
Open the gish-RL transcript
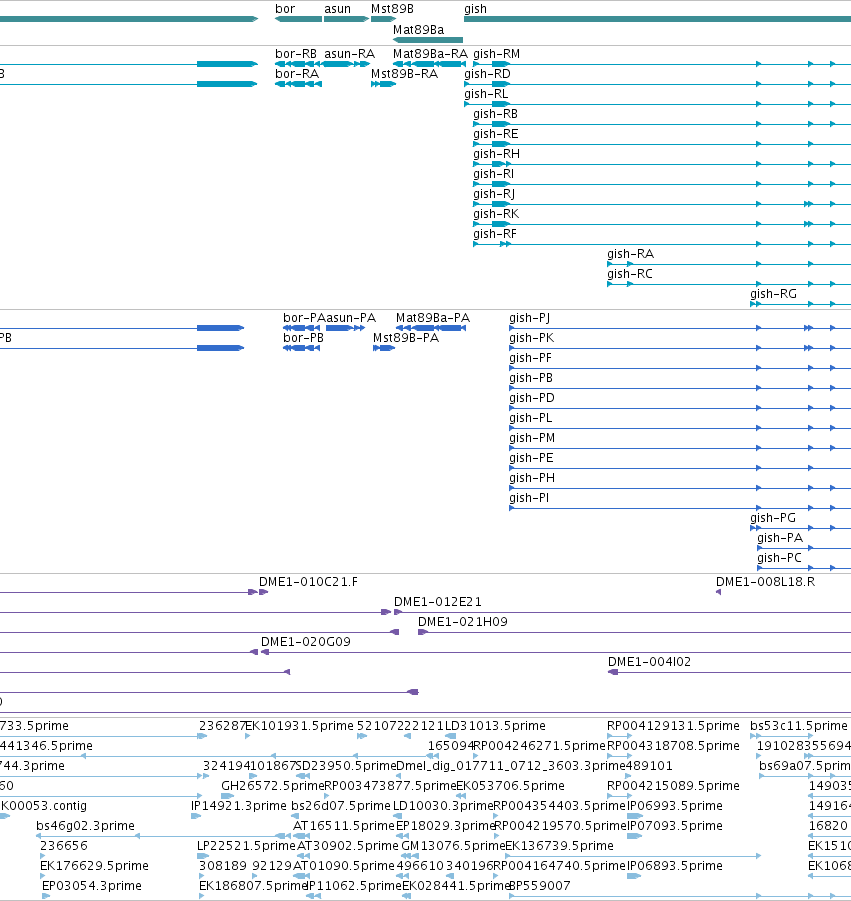486,94
